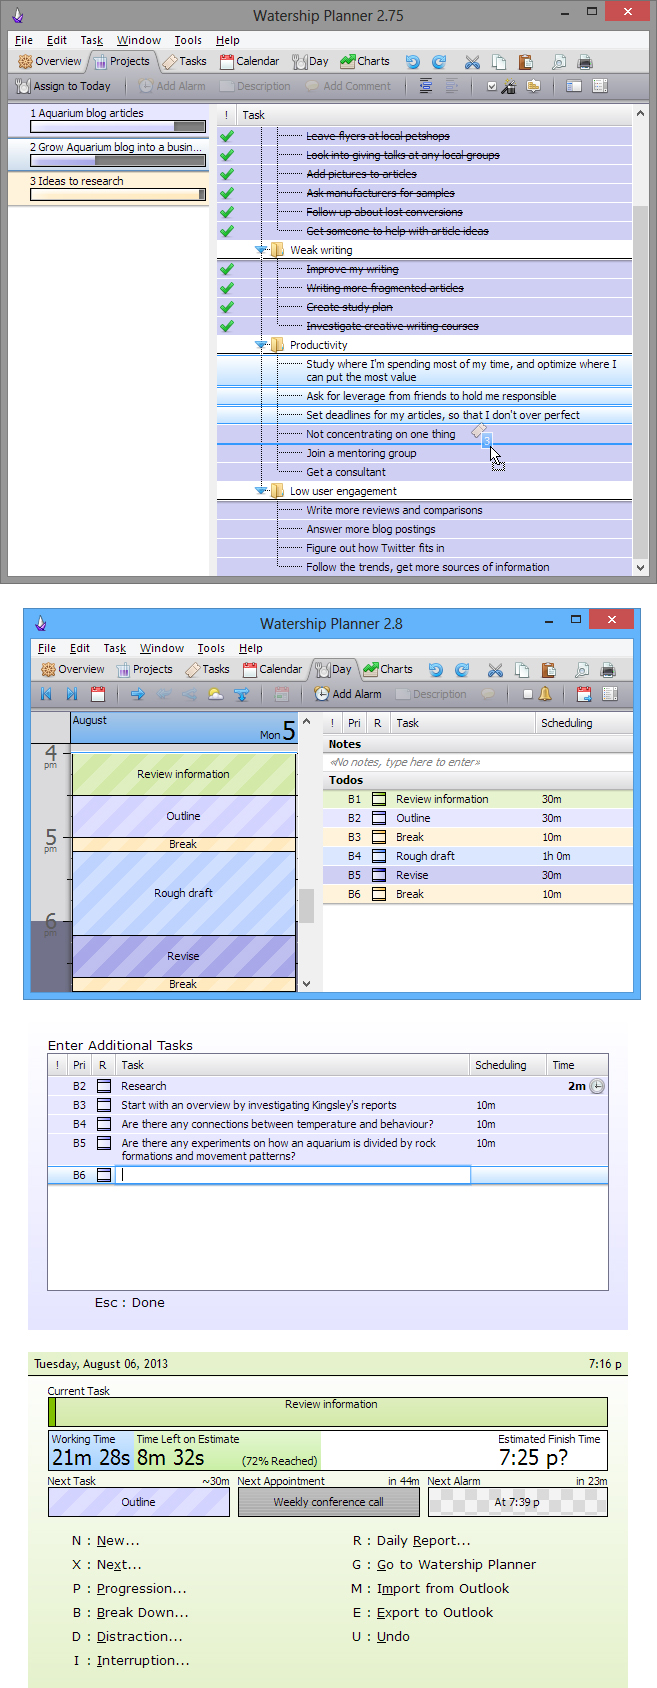
Task: Select 'Join a mentoring group' task
Action: (361, 453)
